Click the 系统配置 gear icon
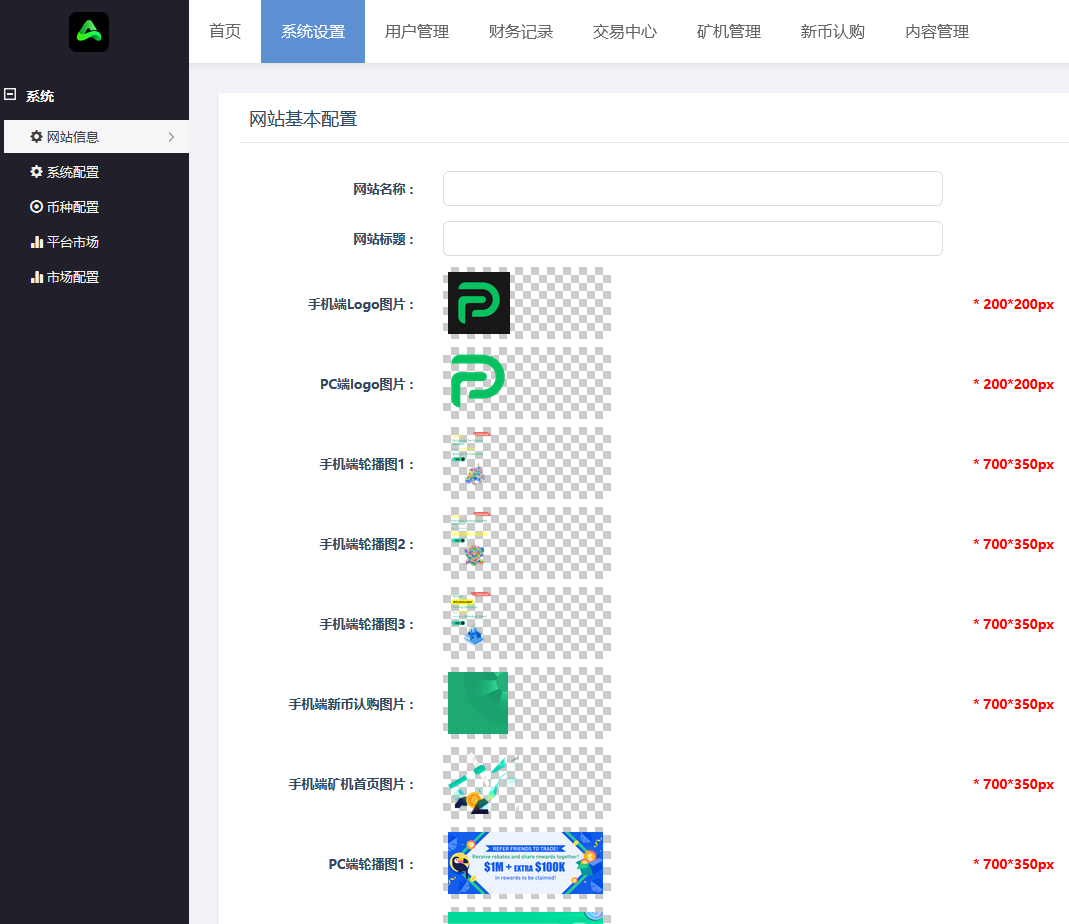The width and height of the screenshot is (1069, 924). (x=35, y=171)
